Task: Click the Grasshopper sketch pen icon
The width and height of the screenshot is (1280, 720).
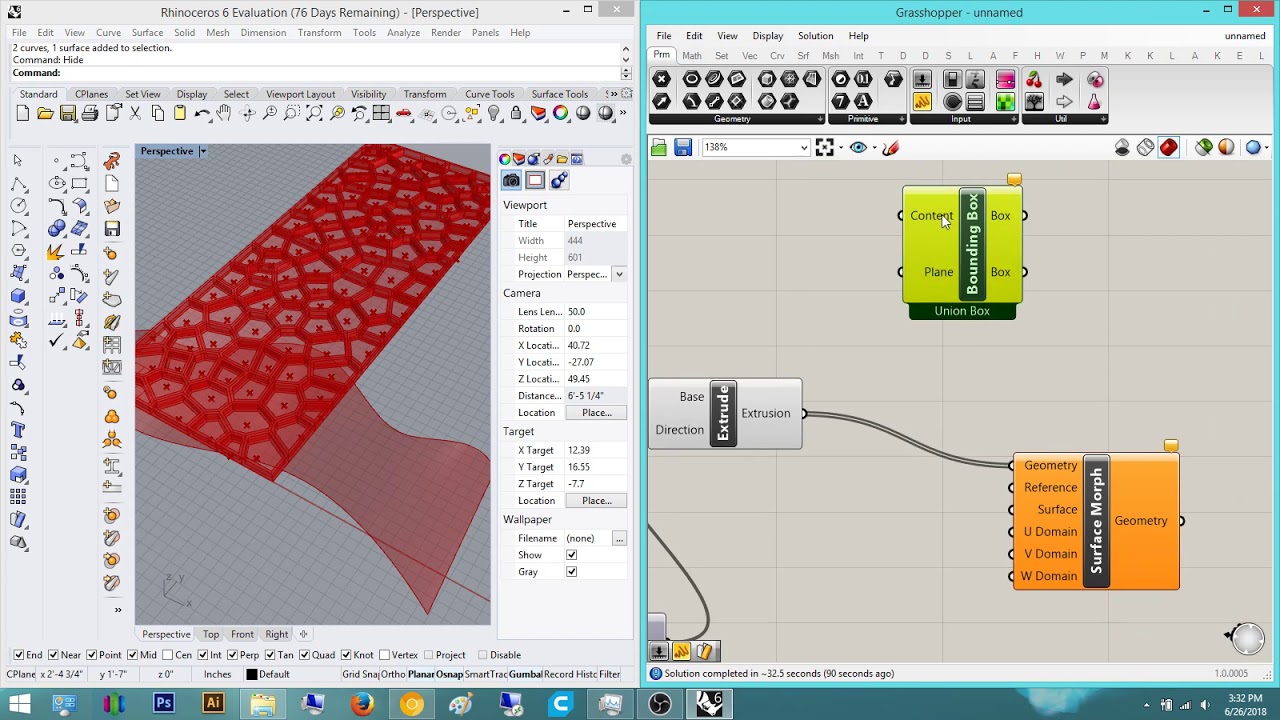Action: pos(890,148)
